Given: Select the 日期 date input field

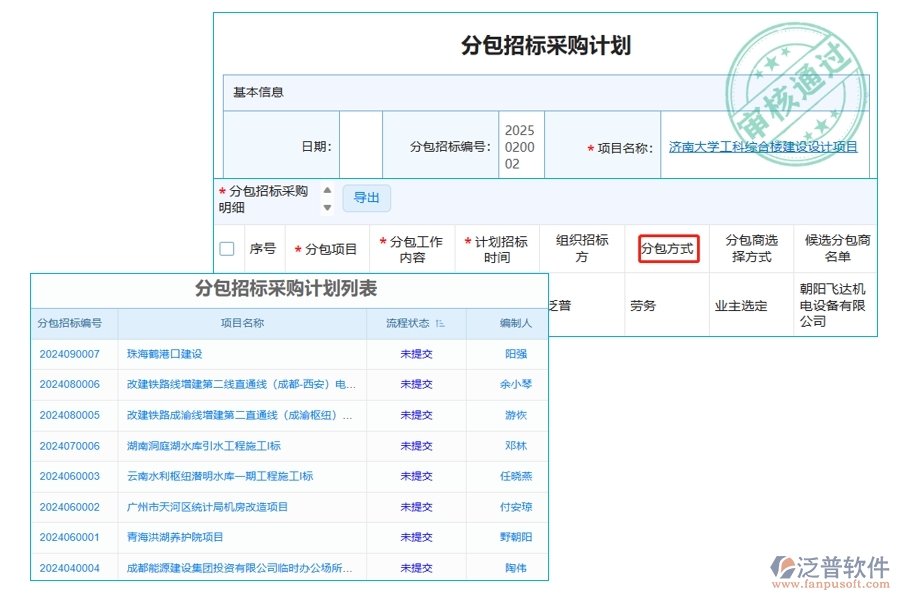Looking at the screenshot, I should 362,145.
